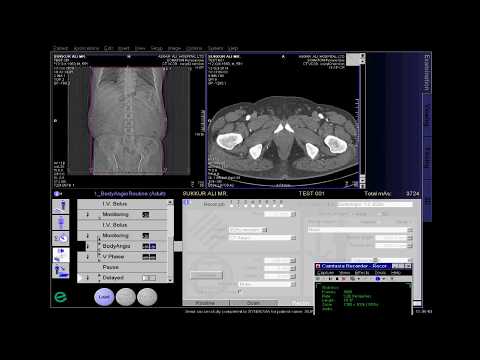
Task: Click the round info icon beside Recon job
Action: 187,203
